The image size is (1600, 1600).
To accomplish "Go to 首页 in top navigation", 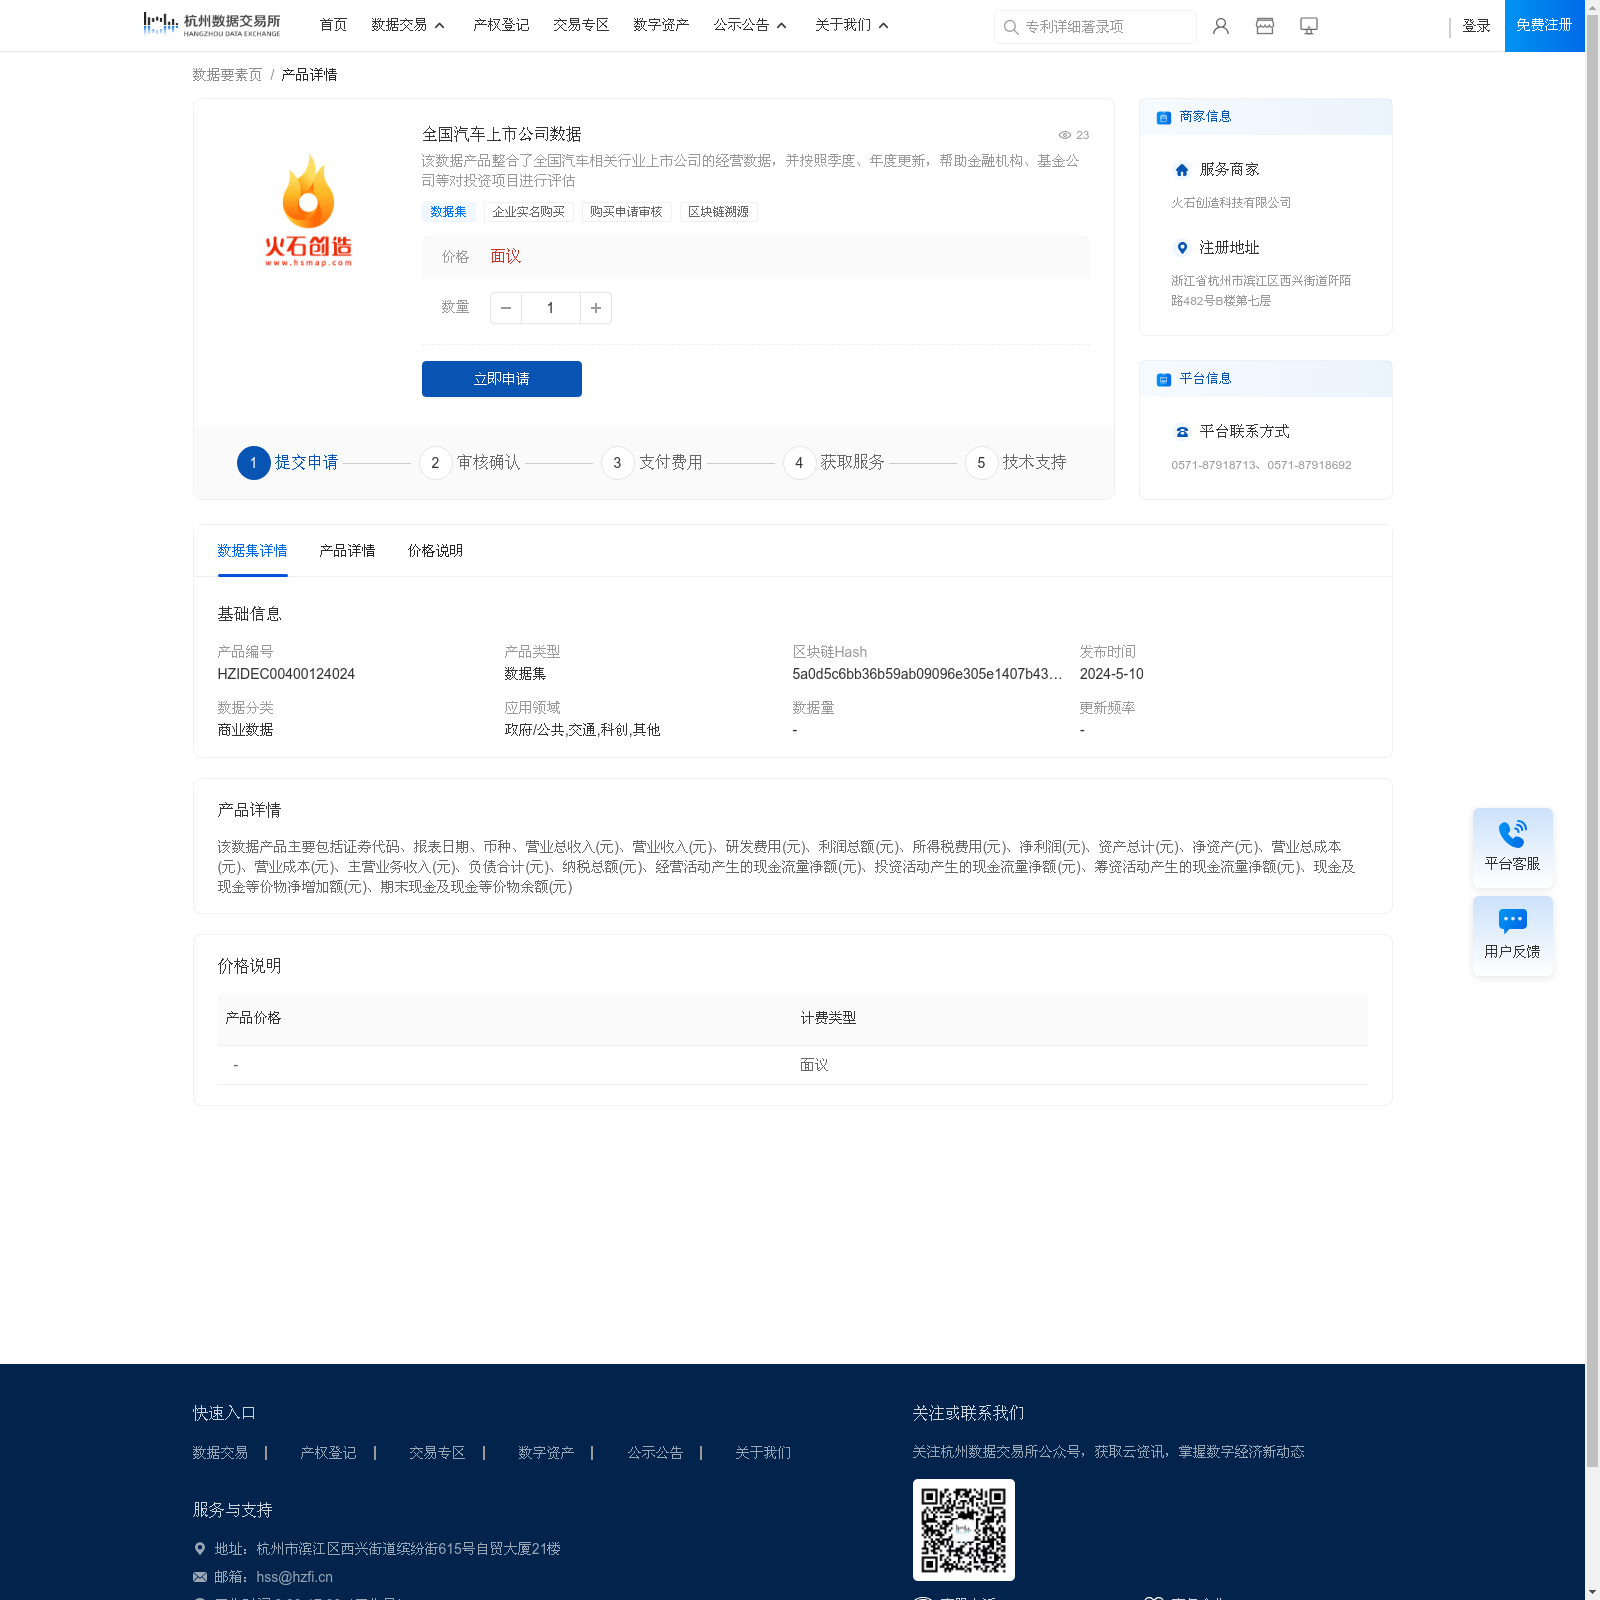I will 333,25.
